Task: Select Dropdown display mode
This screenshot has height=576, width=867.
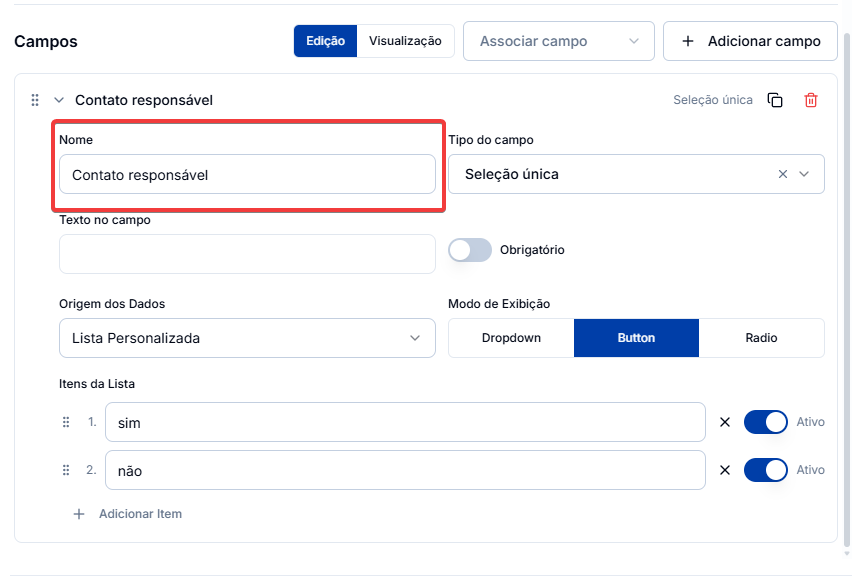Action: [x=511, y=338]
